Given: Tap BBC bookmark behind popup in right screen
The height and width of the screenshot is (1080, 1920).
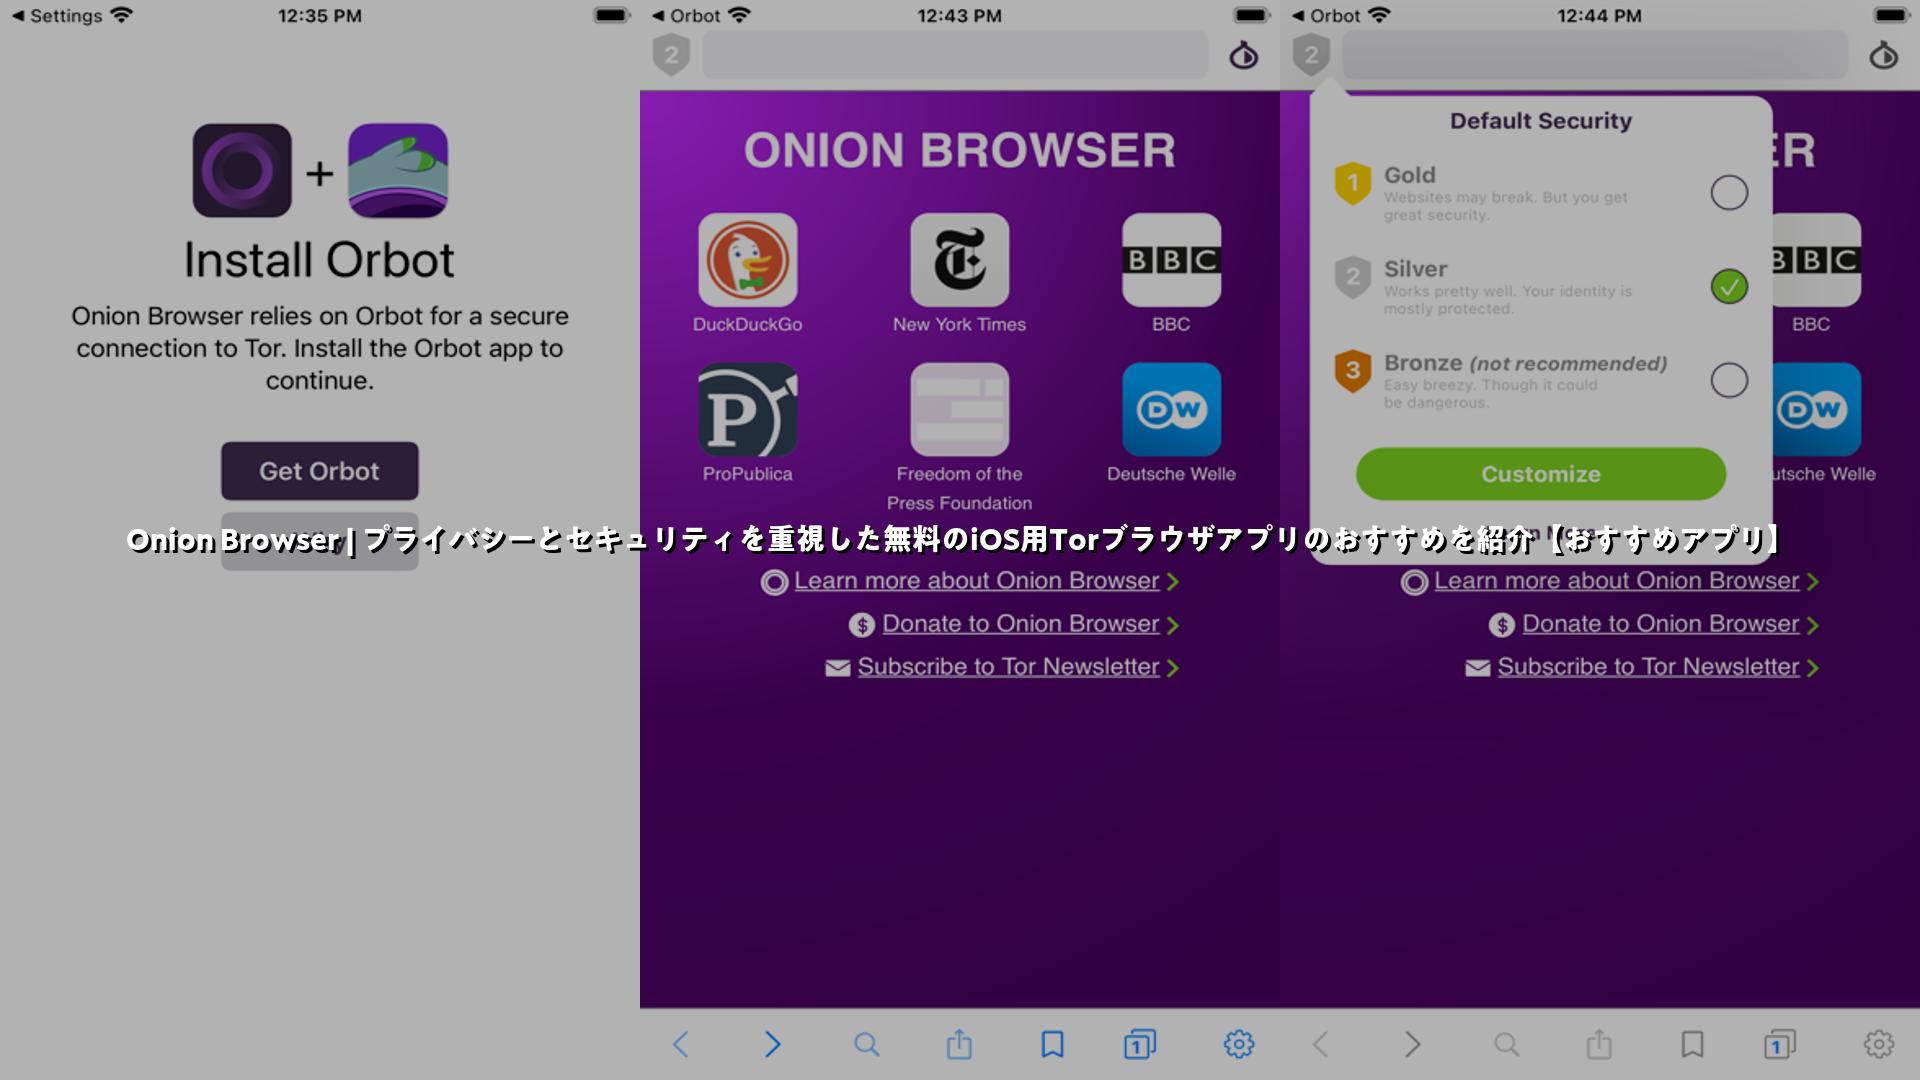Looking at the screenshot, I should pos(1816,260).
